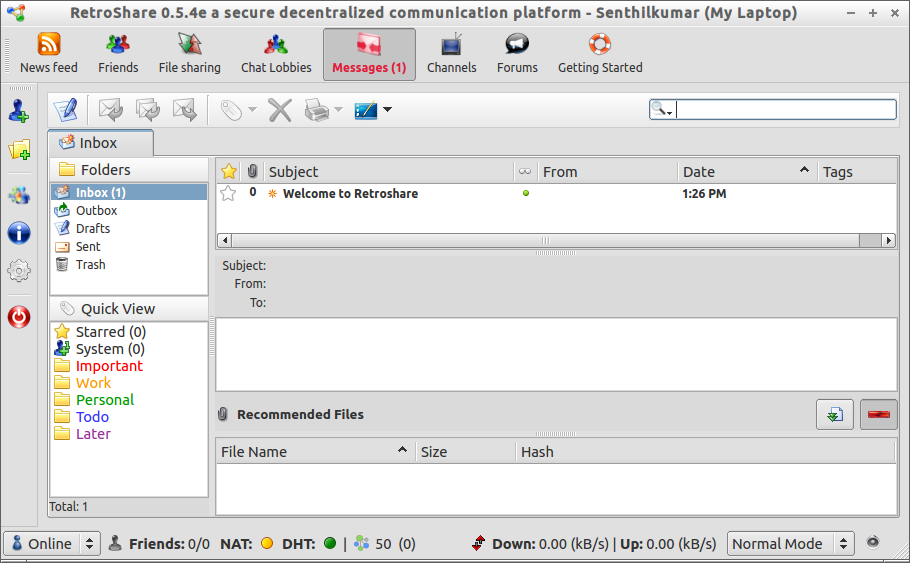Click the red hide Recommended Files button
Screen dimensions: 910x563
879,414
